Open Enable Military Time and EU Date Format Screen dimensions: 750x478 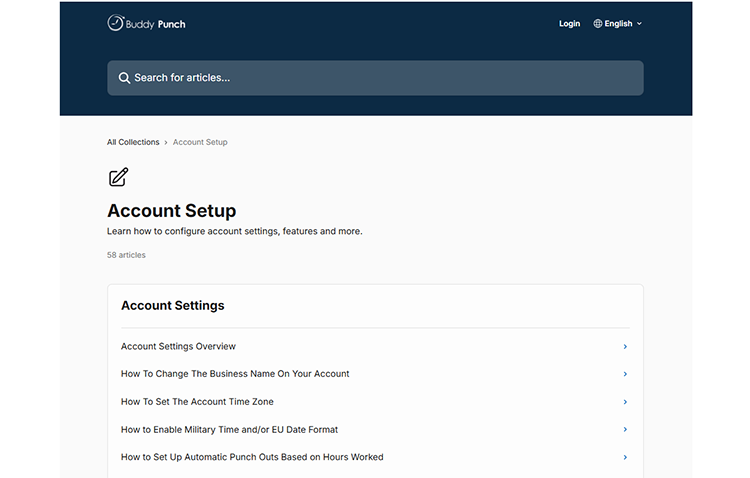(229, 430)
